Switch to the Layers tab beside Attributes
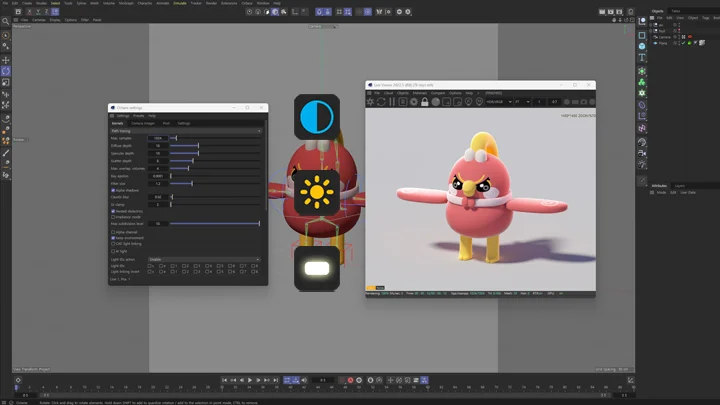The width and height of the screenshot is (720, 405). pos(680,186)
